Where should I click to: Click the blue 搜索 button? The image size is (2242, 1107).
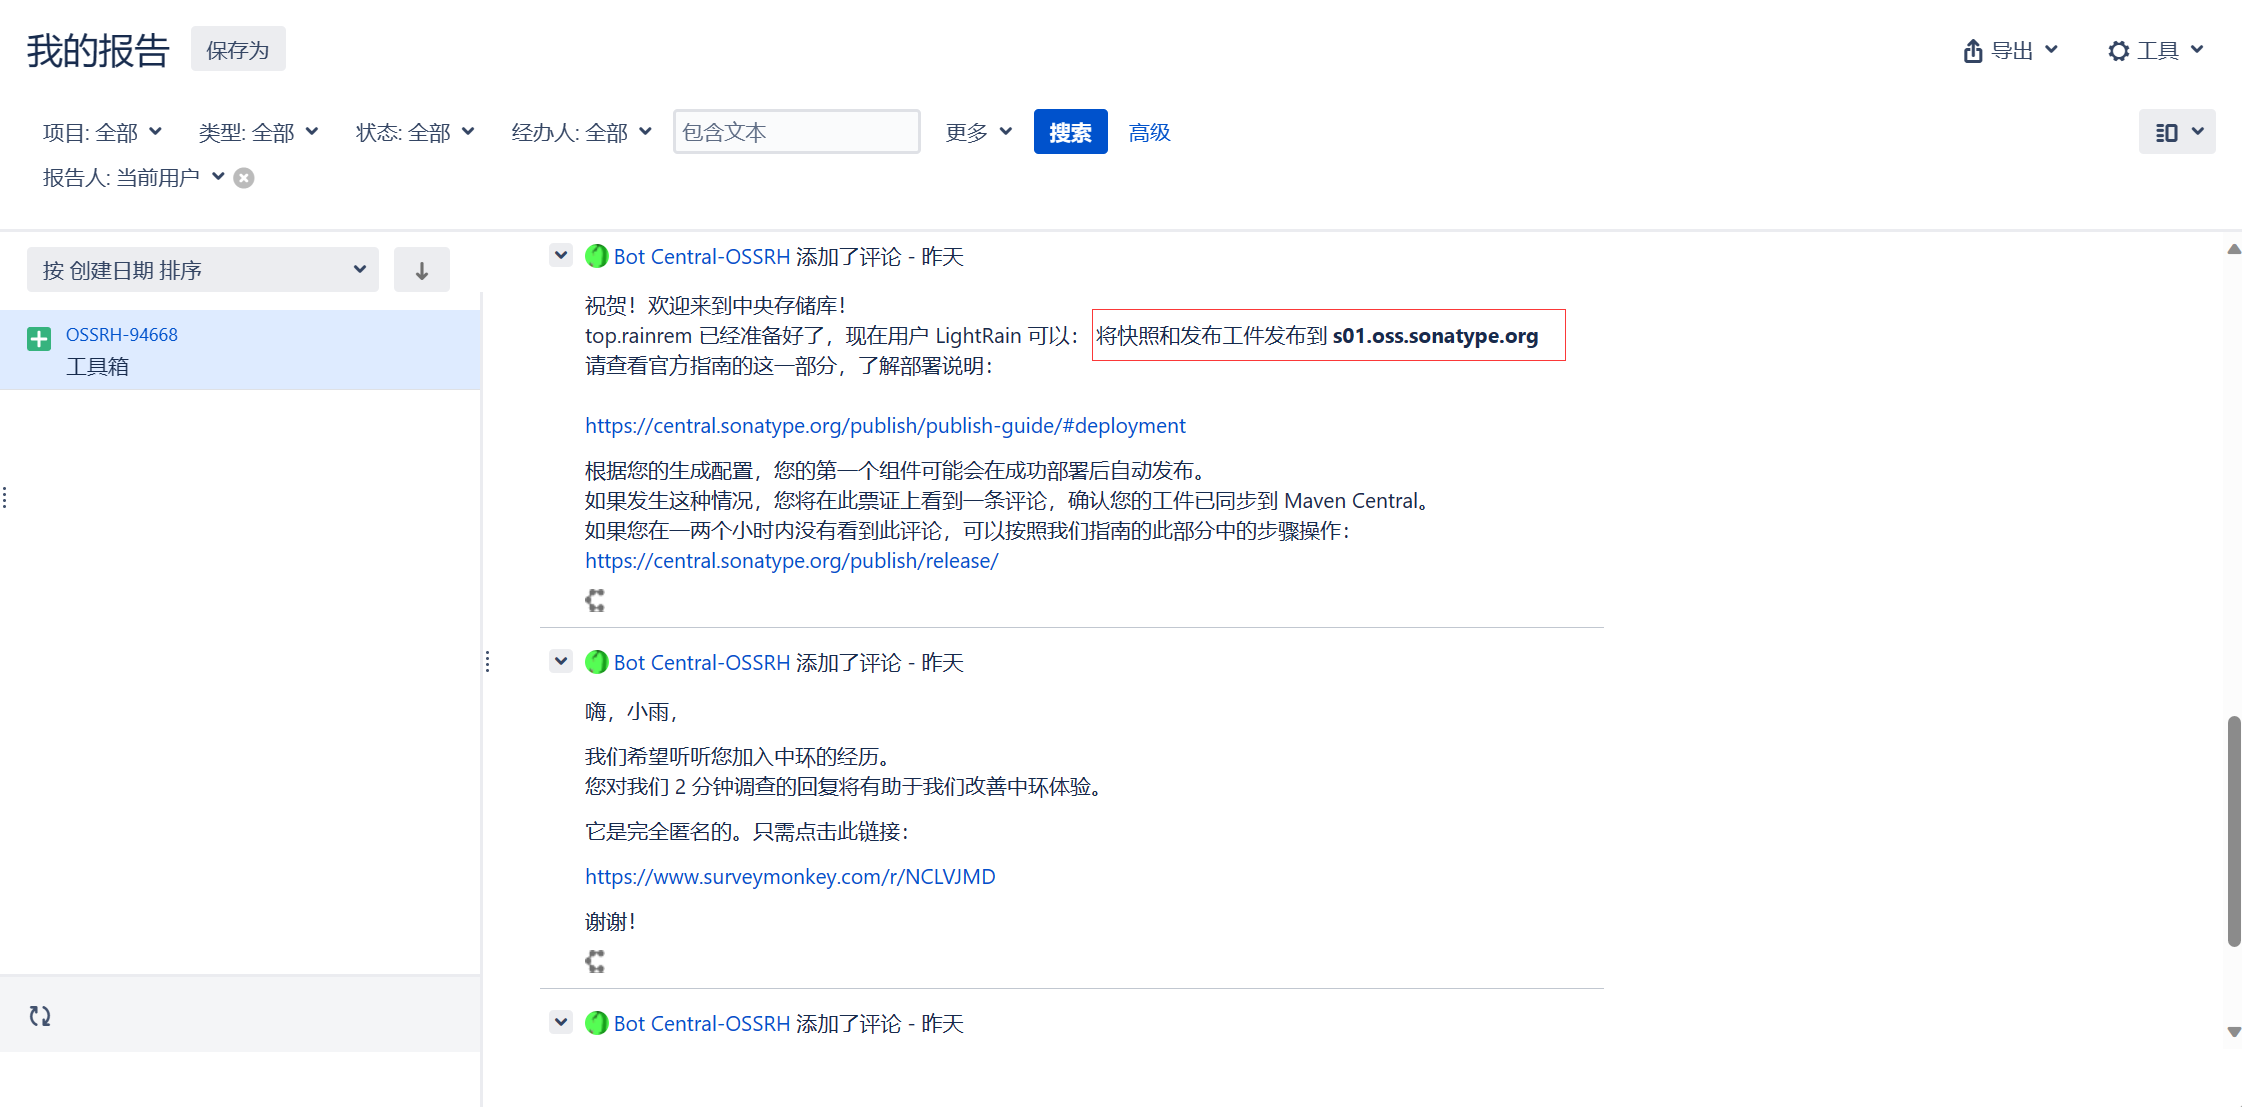pyautogui.click(x=1070, y=132)
